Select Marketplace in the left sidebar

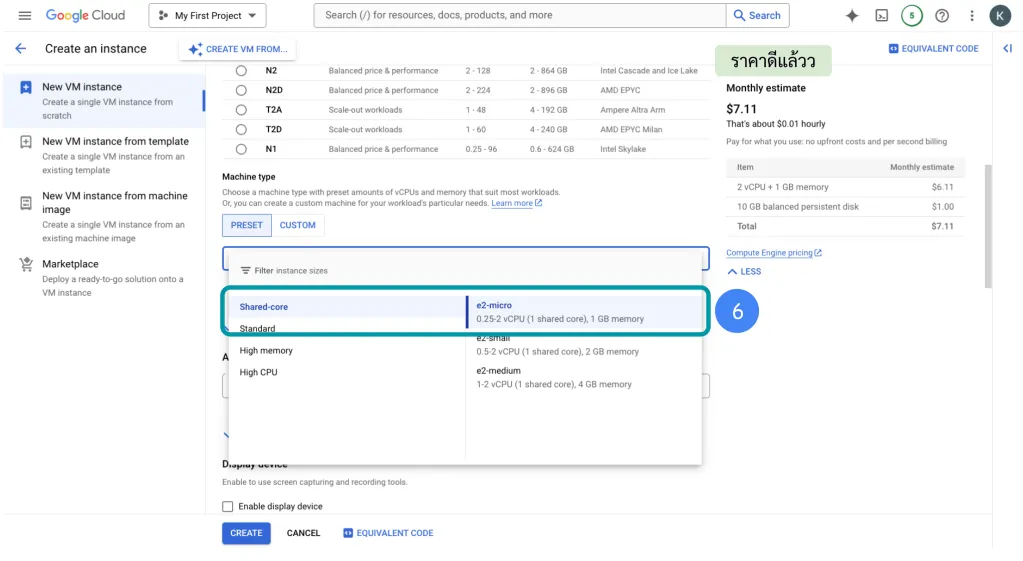[70, 264]
